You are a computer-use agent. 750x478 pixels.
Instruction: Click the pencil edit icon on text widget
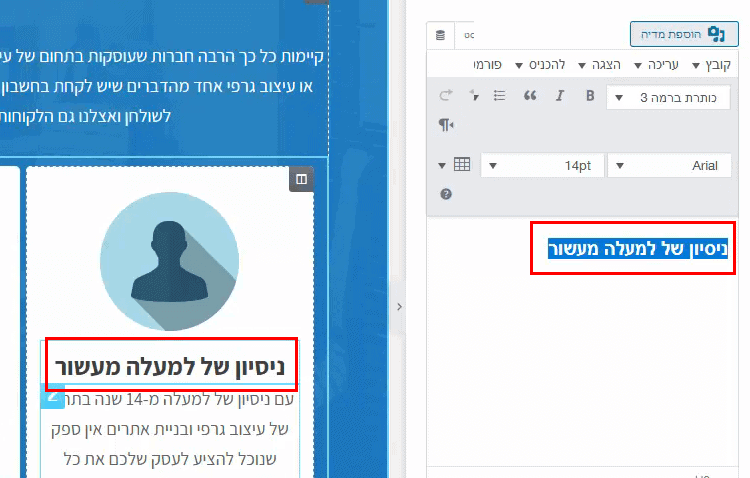click(52, 398)
